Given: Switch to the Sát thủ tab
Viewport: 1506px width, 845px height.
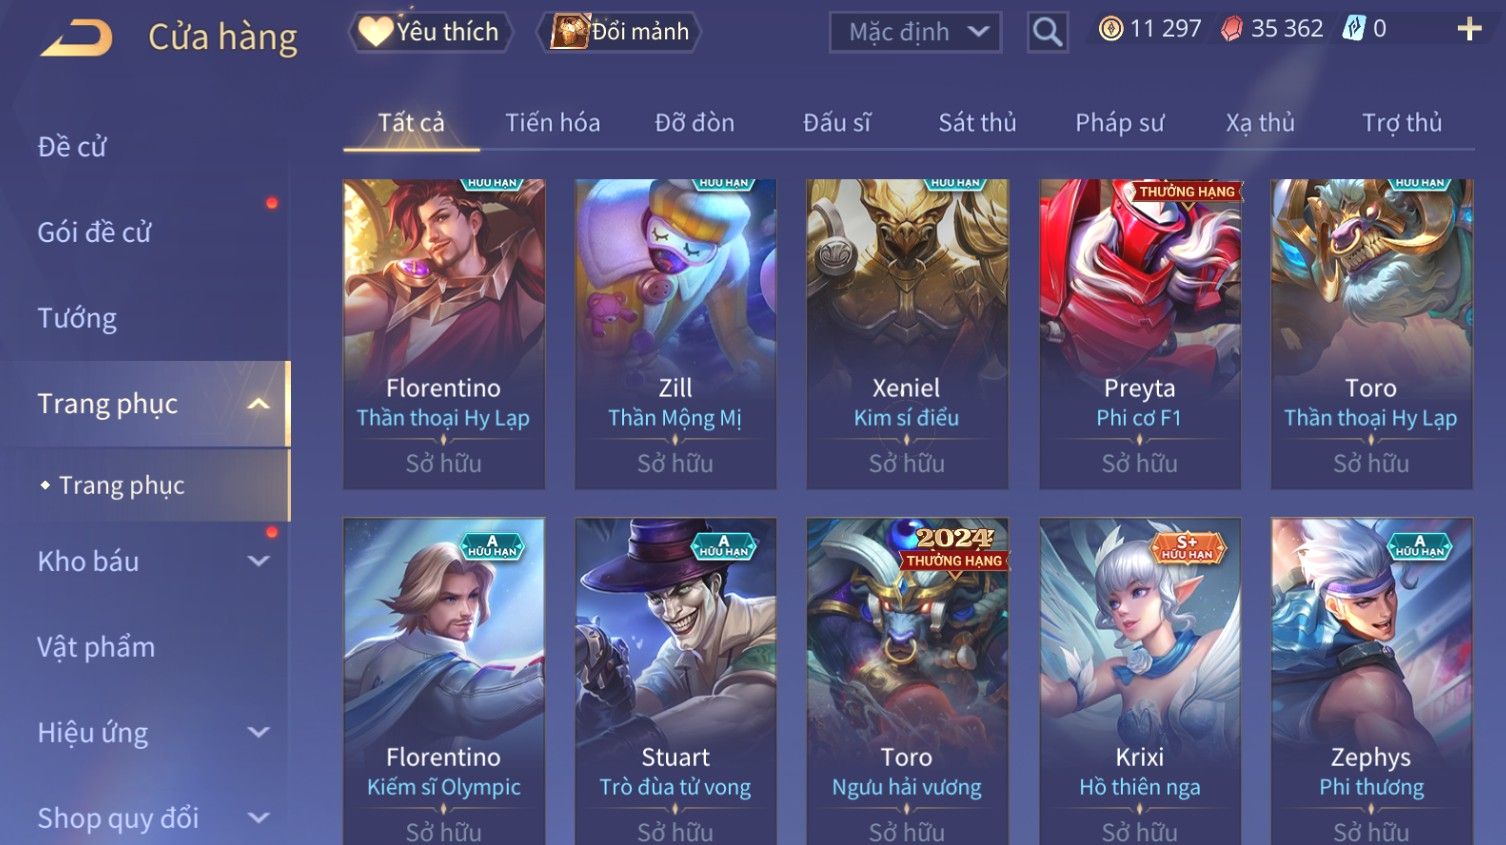Looking at the screenshot, I should [x=977, y=123].
